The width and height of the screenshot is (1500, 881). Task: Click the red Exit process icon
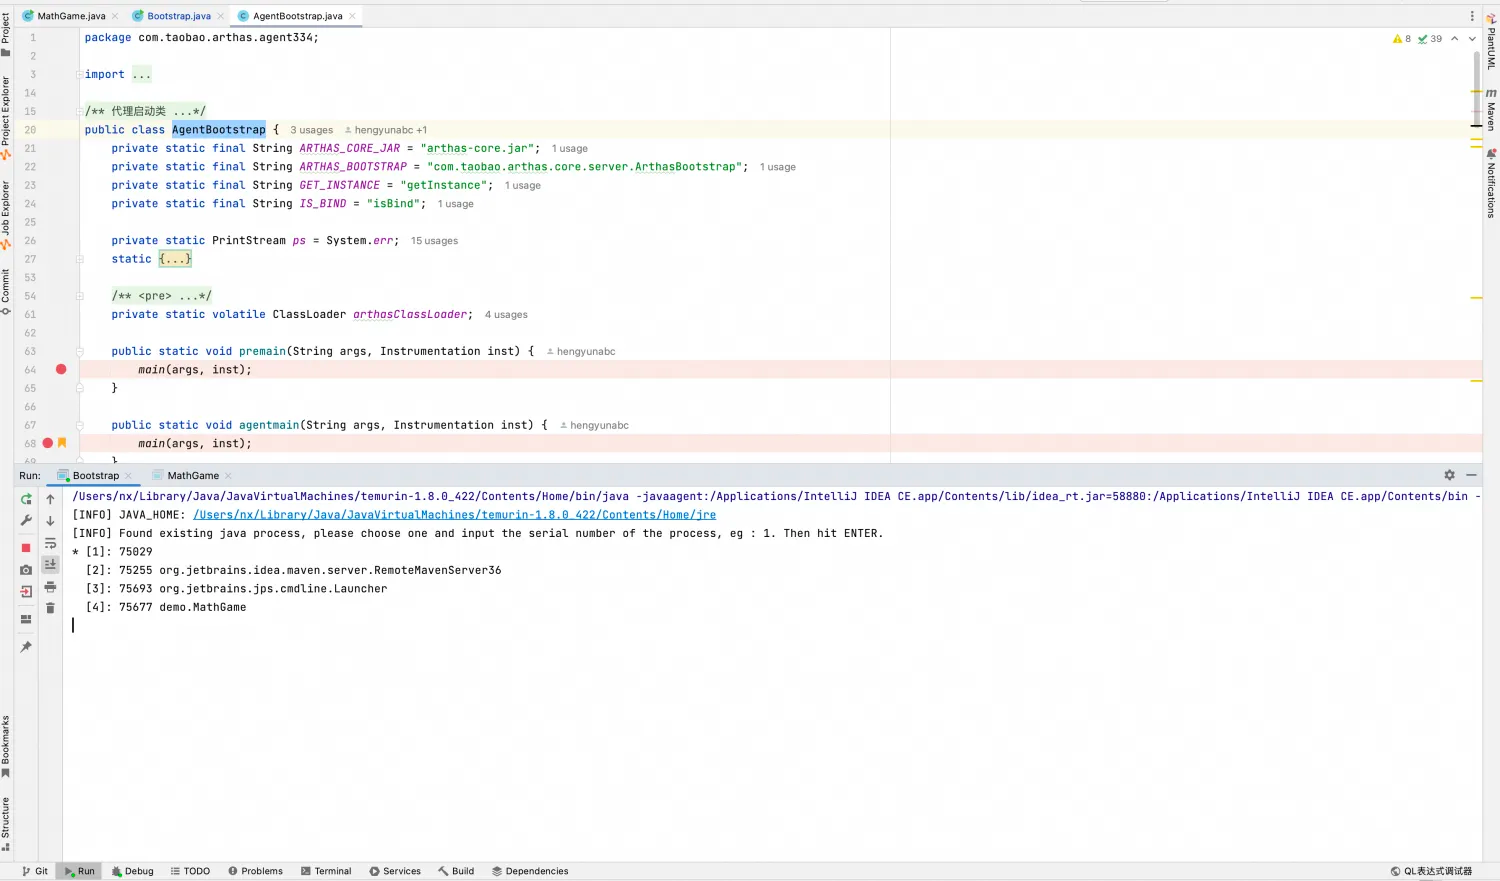(x=26, y=592)
